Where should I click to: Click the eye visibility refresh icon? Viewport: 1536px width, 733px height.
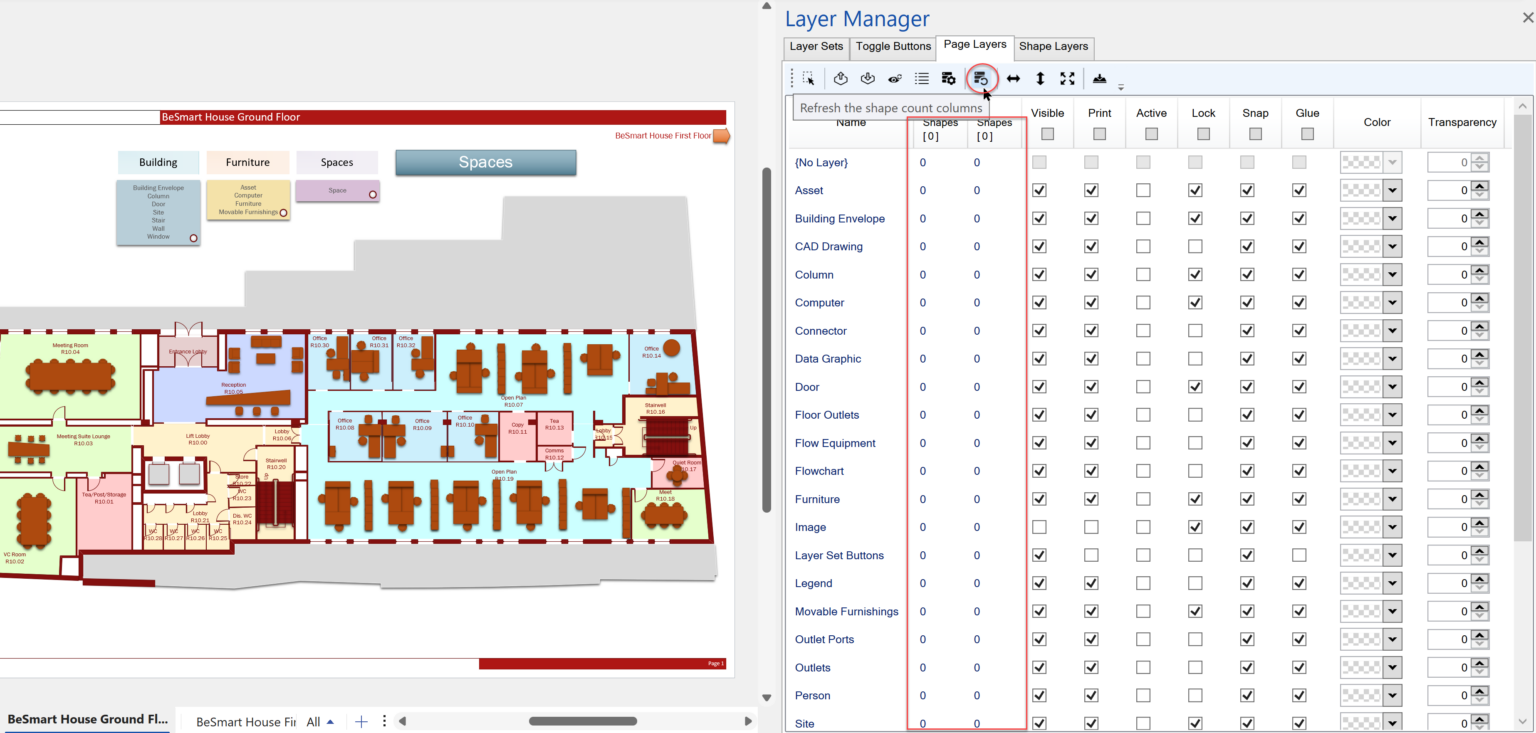click(895, 78)
